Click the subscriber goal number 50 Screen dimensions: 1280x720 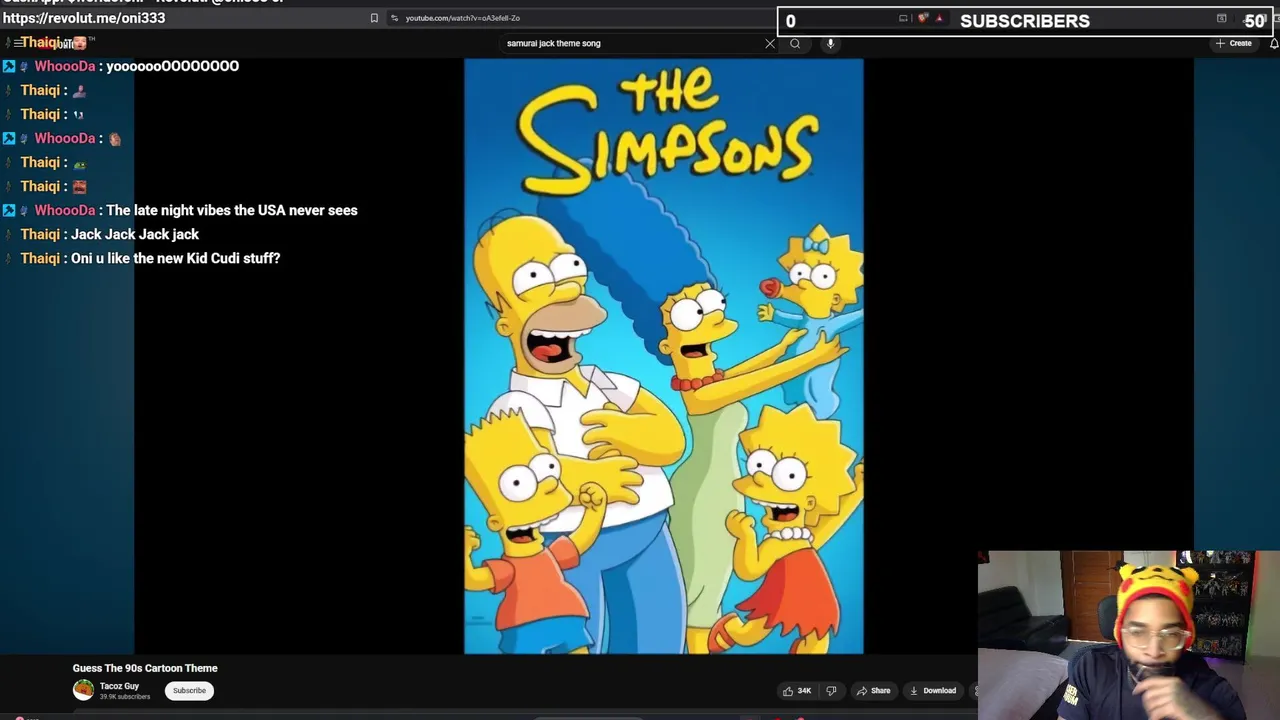tap(1254, 21)
